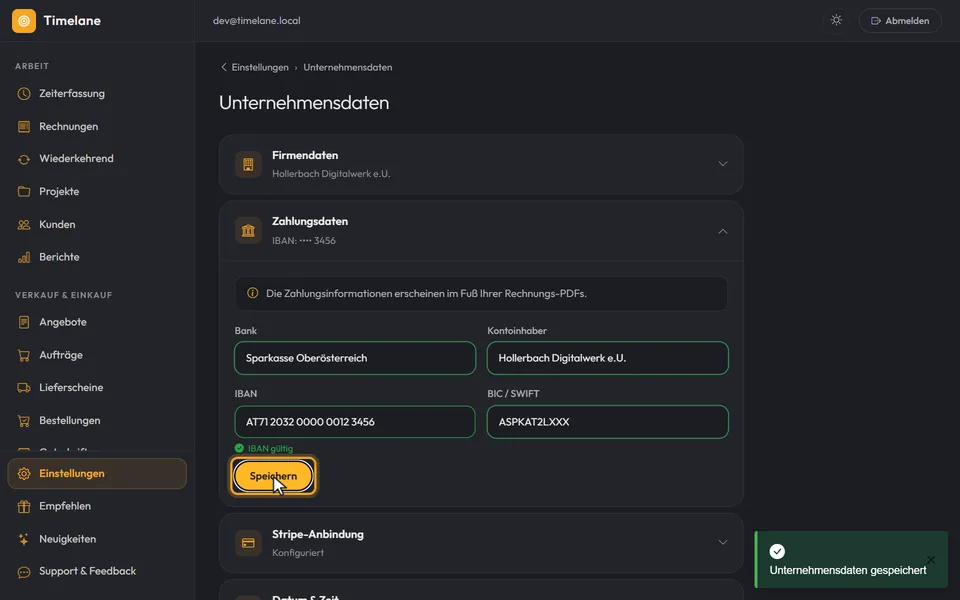The height and width of the screenshot is (600, 960).
Task: Click the Stripe-Anbindung credit card icon
Action: [248, 543]
